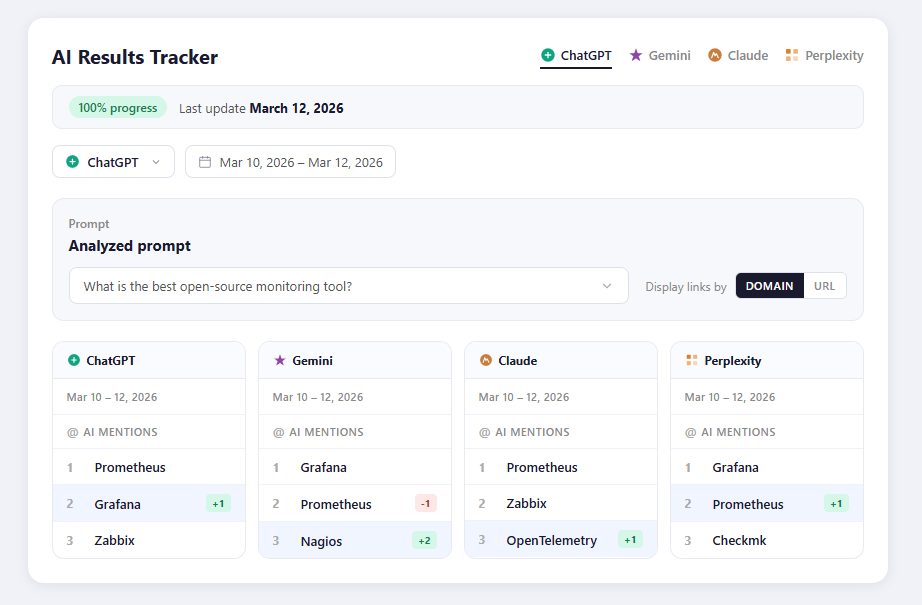Select Prometheus in the ChatGPT card
Viewport: 922px width, 605px height.
pyautogui.click(x=149, y=467)
